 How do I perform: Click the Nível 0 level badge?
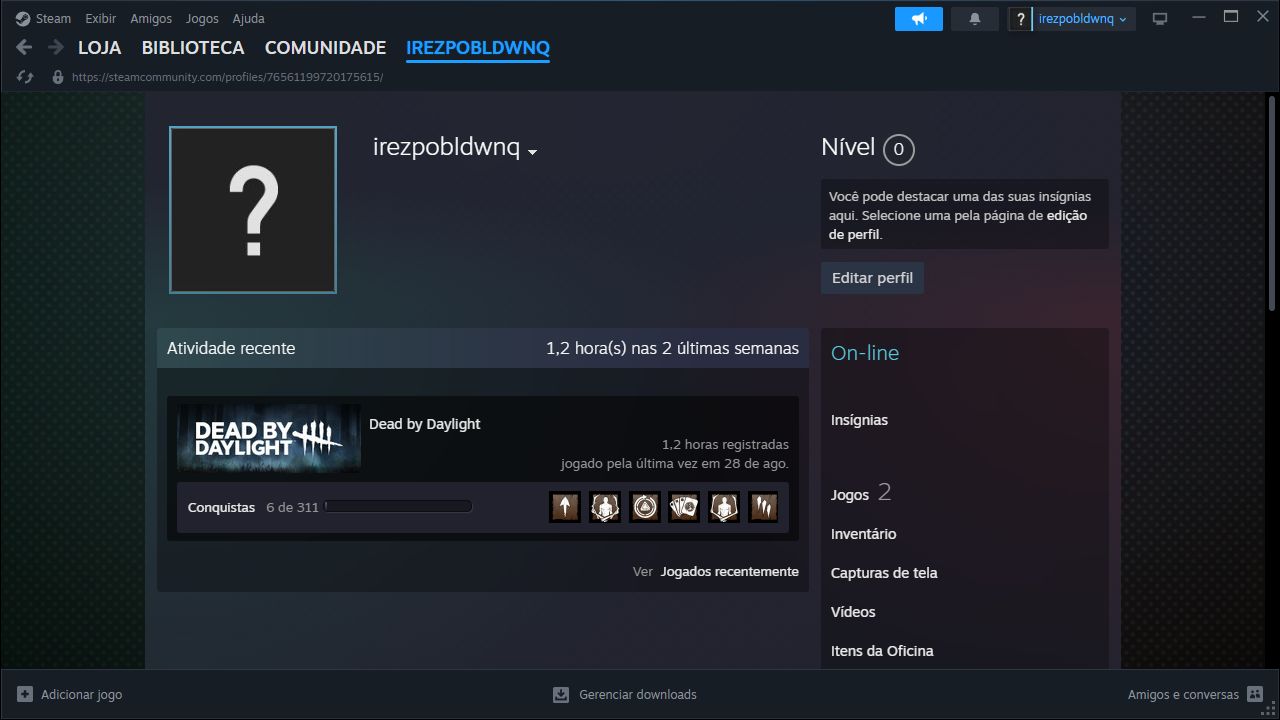point(899,150)
